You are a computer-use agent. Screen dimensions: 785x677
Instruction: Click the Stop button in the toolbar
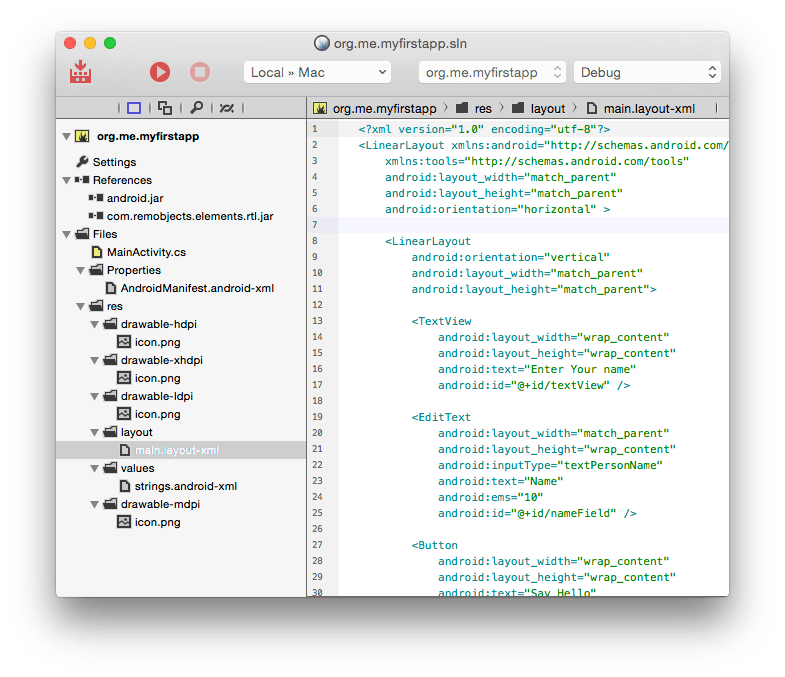[200, 72]
